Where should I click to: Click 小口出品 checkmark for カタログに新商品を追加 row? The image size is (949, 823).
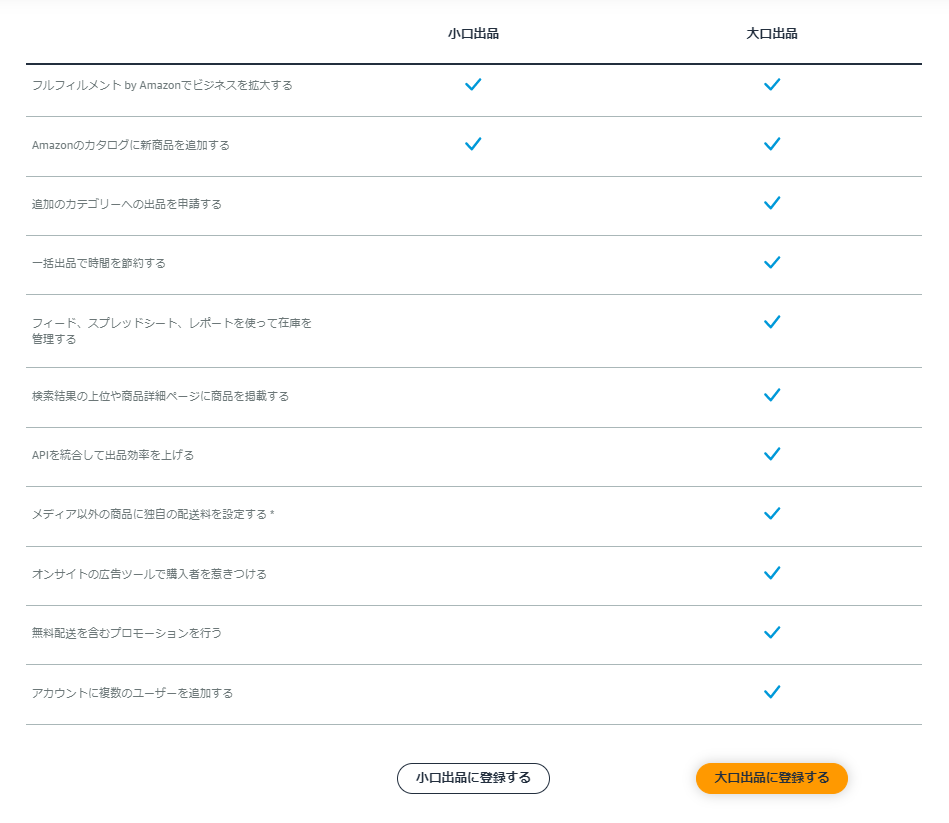(473, 144)
